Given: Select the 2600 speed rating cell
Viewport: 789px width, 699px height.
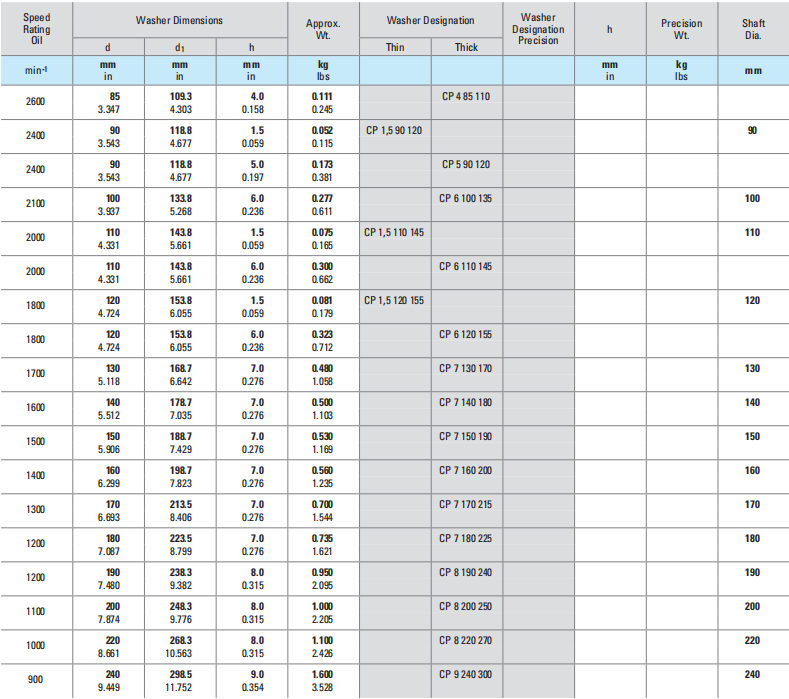Looking at the screenshot, I should coord(36,101).
